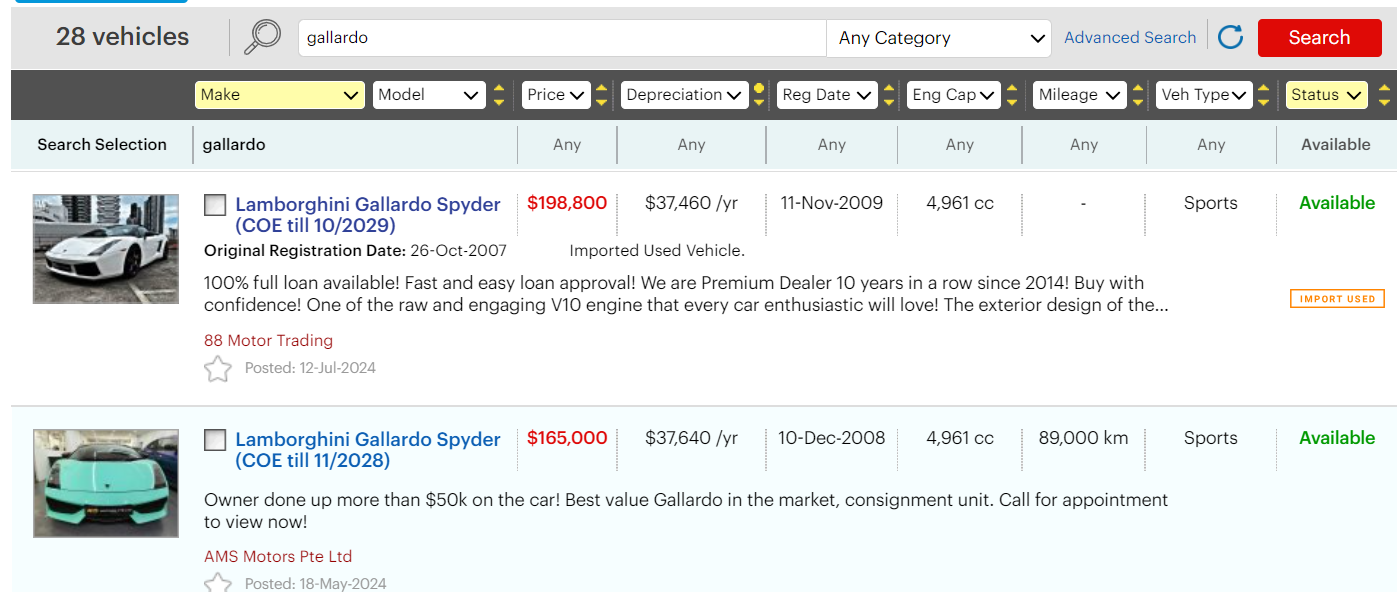The height and width of the screenshot is (592, 1398).
Task: Expand the Status filter dropdown
Action: (x=1325, y=95)
